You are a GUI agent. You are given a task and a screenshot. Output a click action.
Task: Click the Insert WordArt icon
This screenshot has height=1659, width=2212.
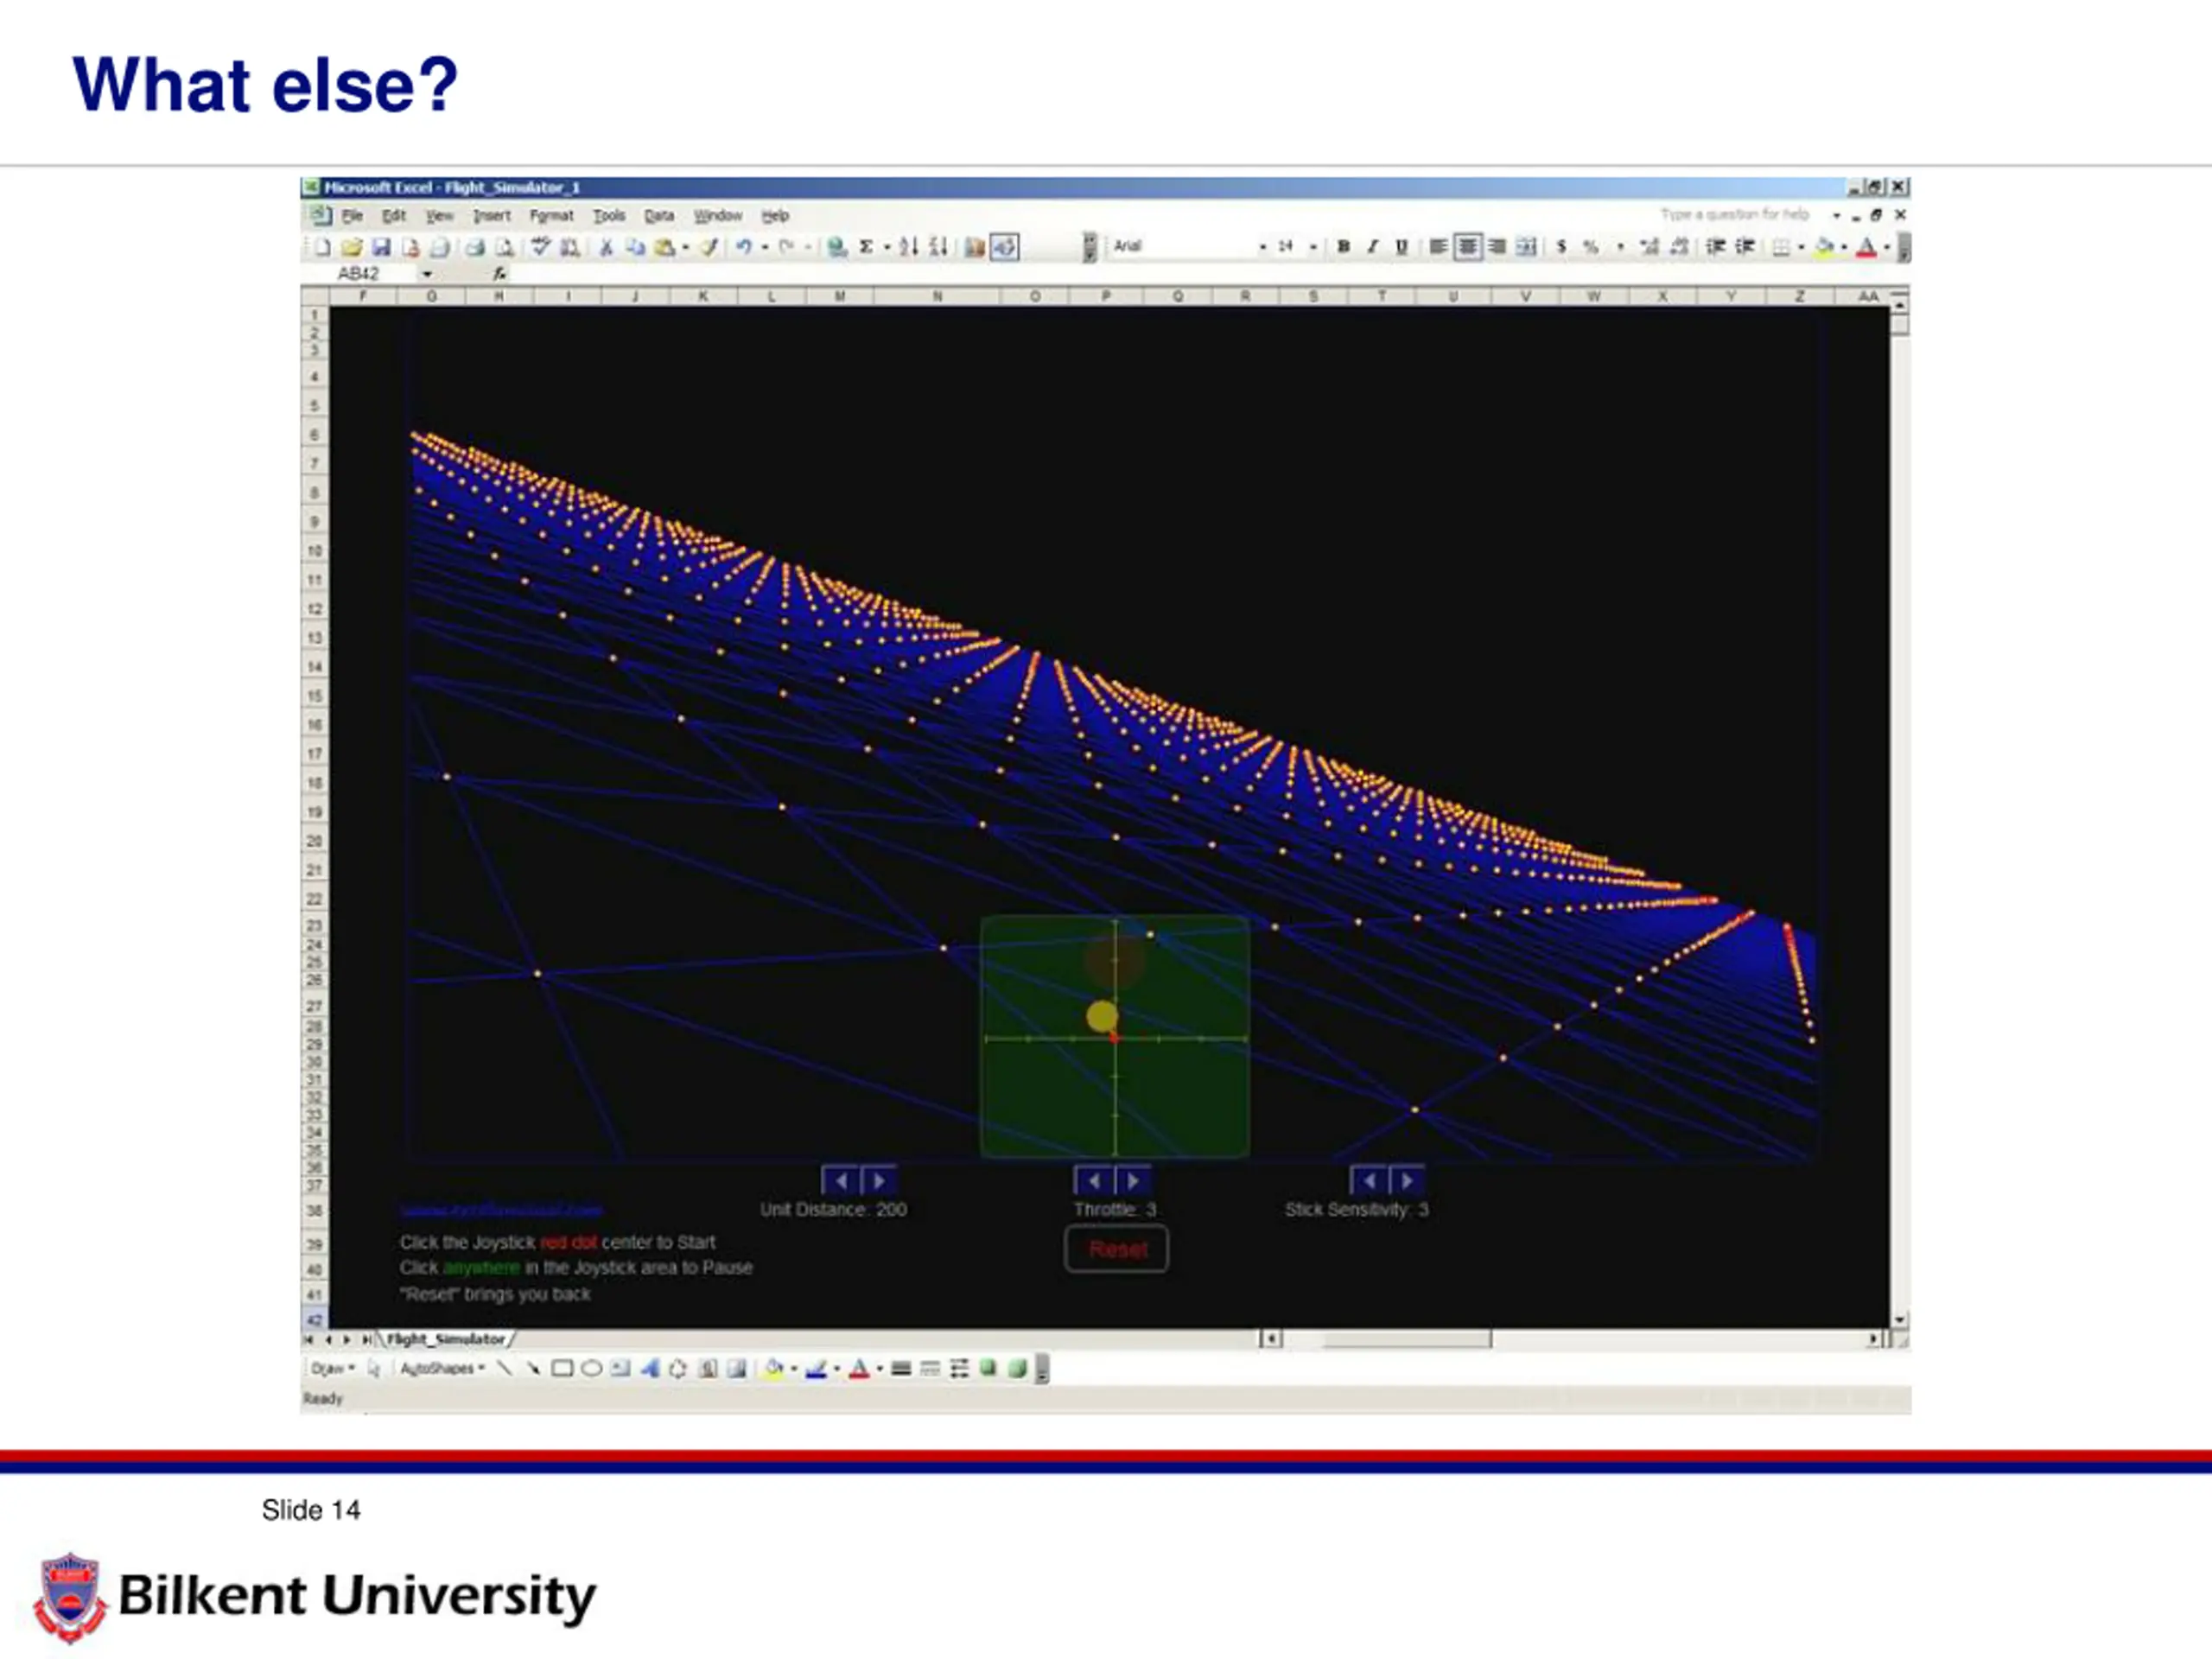click(x=649, y=1368)
